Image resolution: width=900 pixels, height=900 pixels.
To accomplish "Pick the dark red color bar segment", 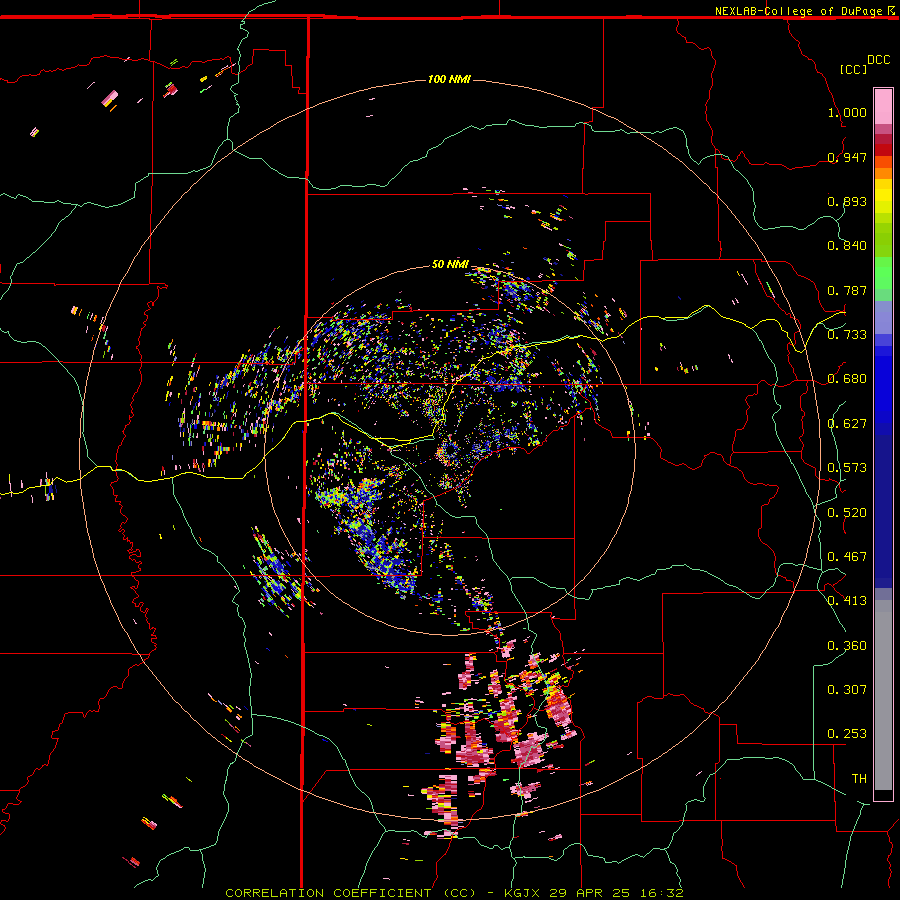I will 883,149.
